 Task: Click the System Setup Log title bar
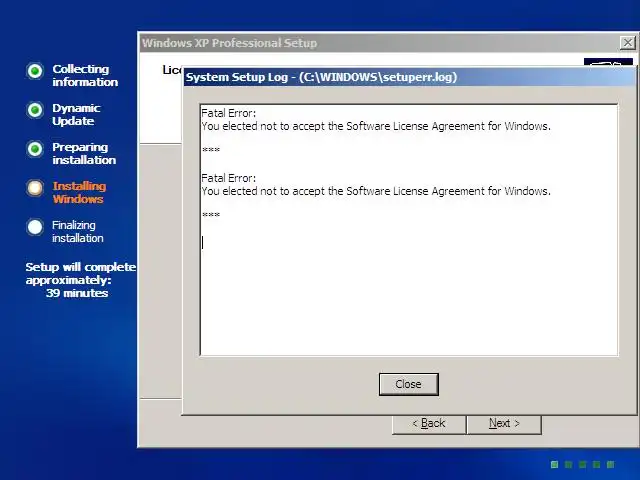click(x=409, y=77)
